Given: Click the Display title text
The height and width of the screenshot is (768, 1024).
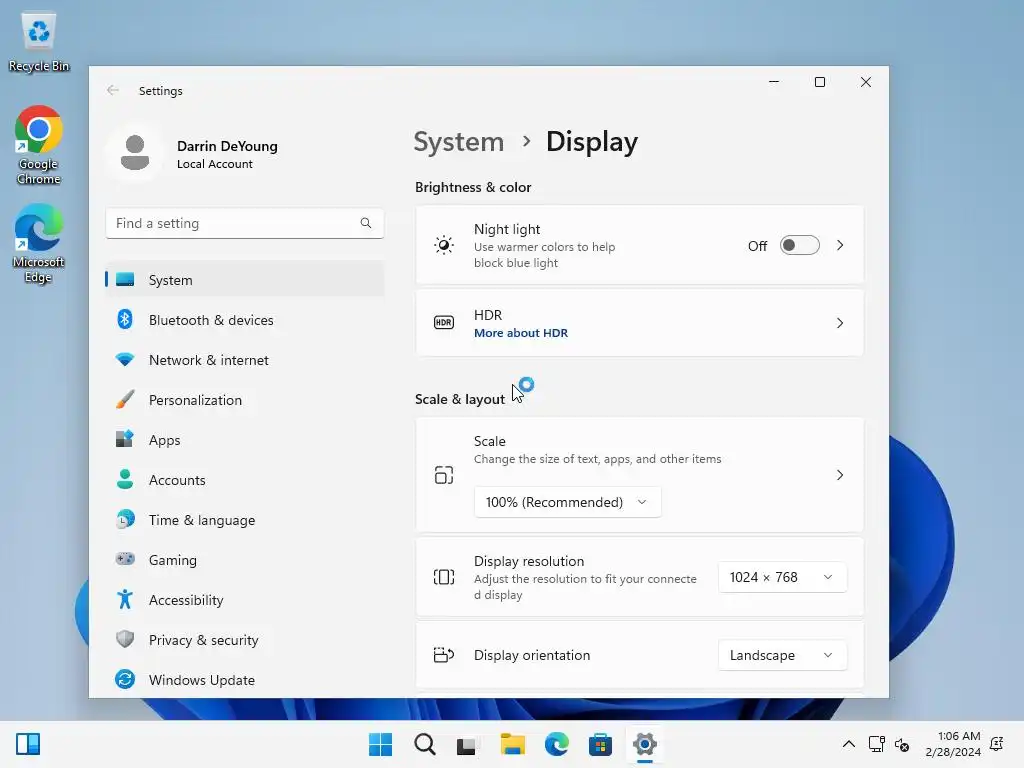Looking at the screenshot, I should point(592,142).
